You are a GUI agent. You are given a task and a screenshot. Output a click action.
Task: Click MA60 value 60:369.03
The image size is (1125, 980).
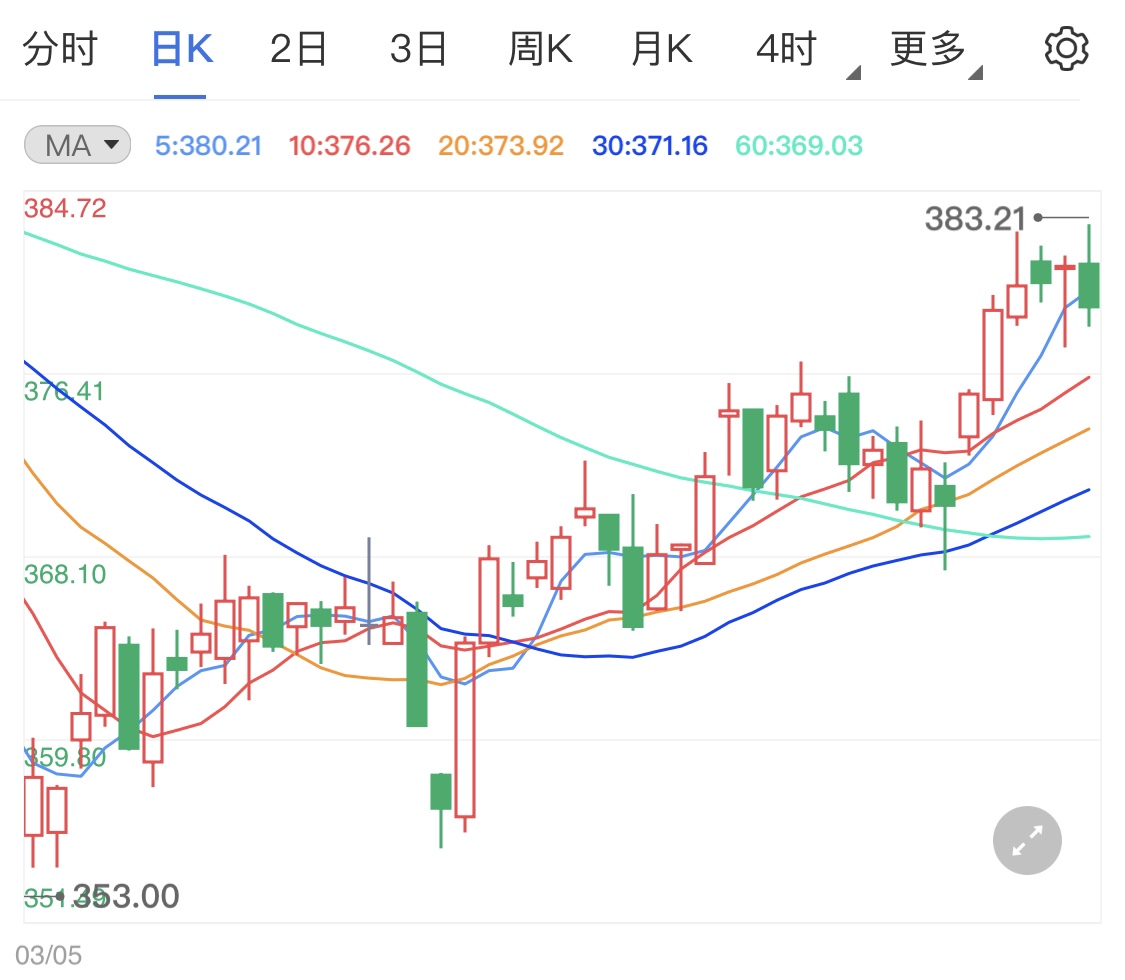tap(799, 146)
